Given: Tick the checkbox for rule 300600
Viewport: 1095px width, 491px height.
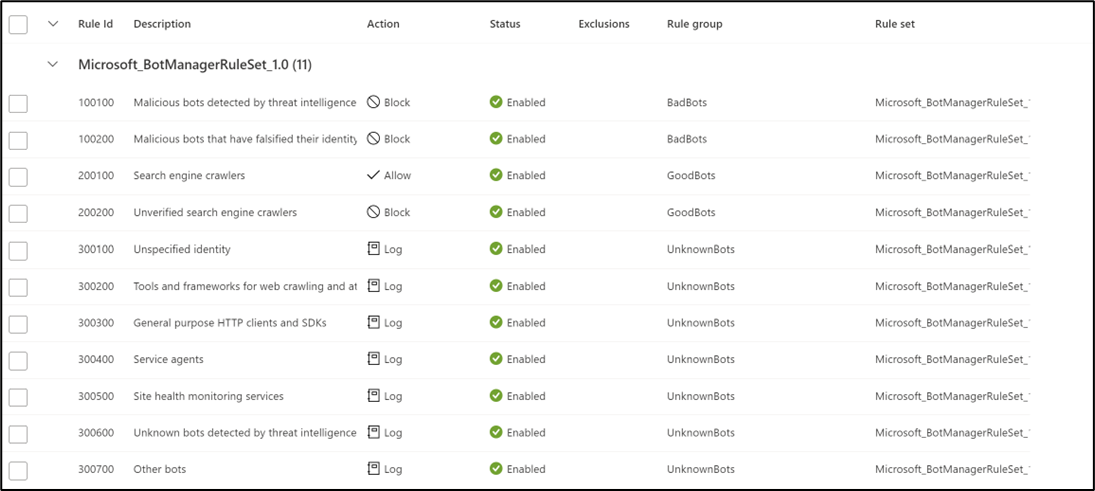Looking at the screenshot, I should point(18,434).
